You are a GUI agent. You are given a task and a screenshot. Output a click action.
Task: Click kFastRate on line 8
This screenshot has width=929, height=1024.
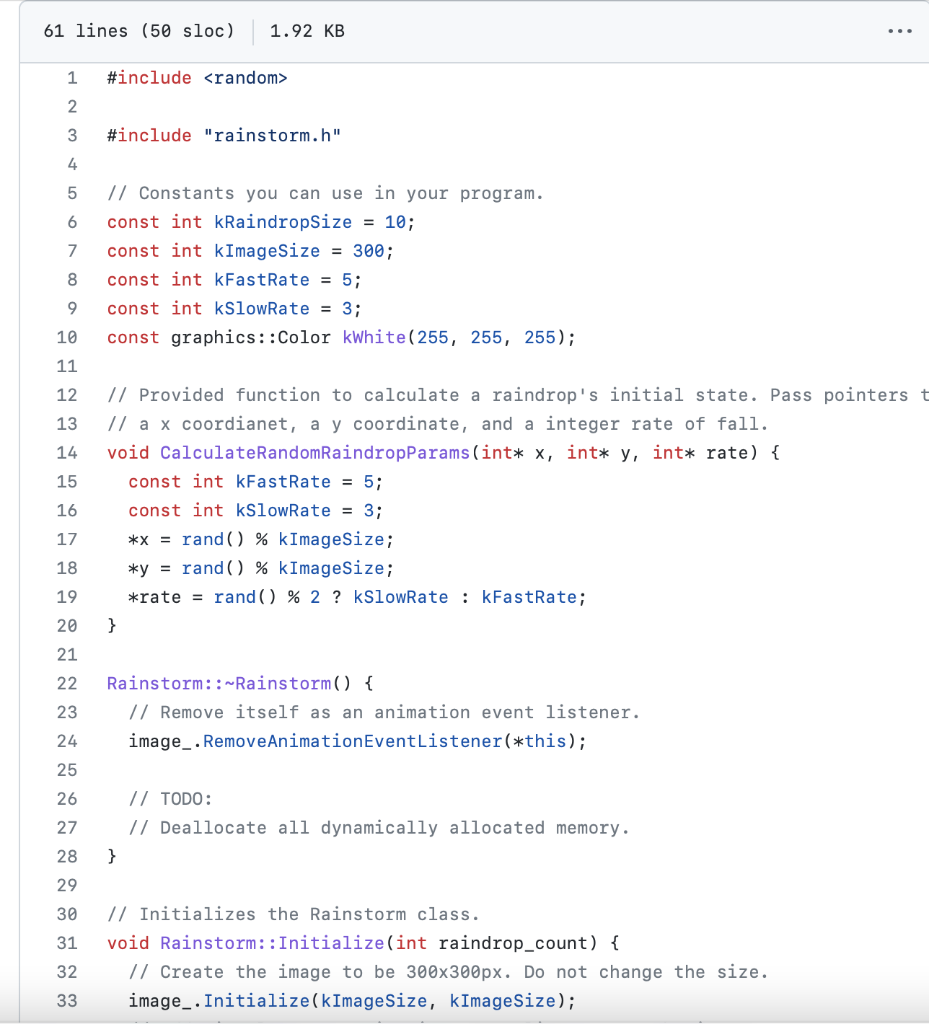point(262,280)
